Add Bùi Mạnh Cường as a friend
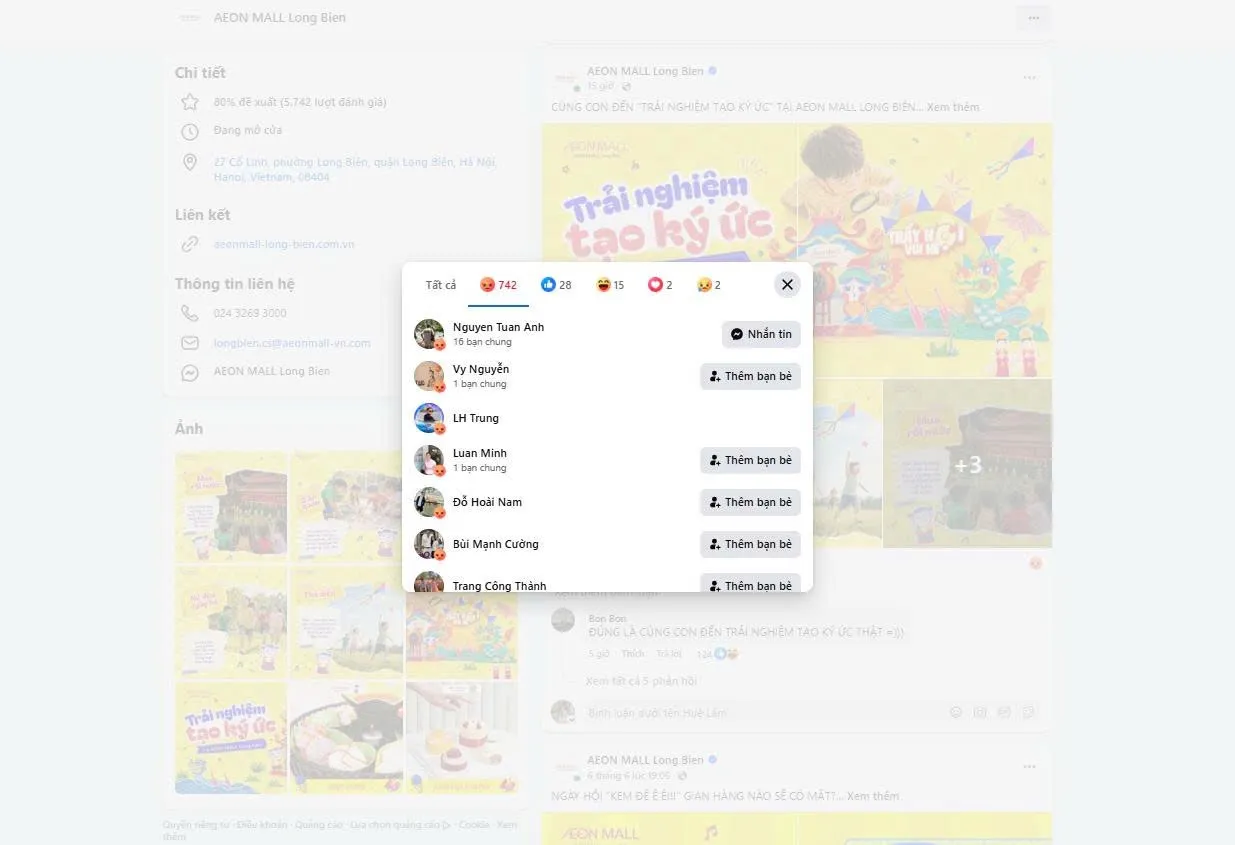Image resolution: width=1235 pixels, height=845 pixels. [750, 544]
